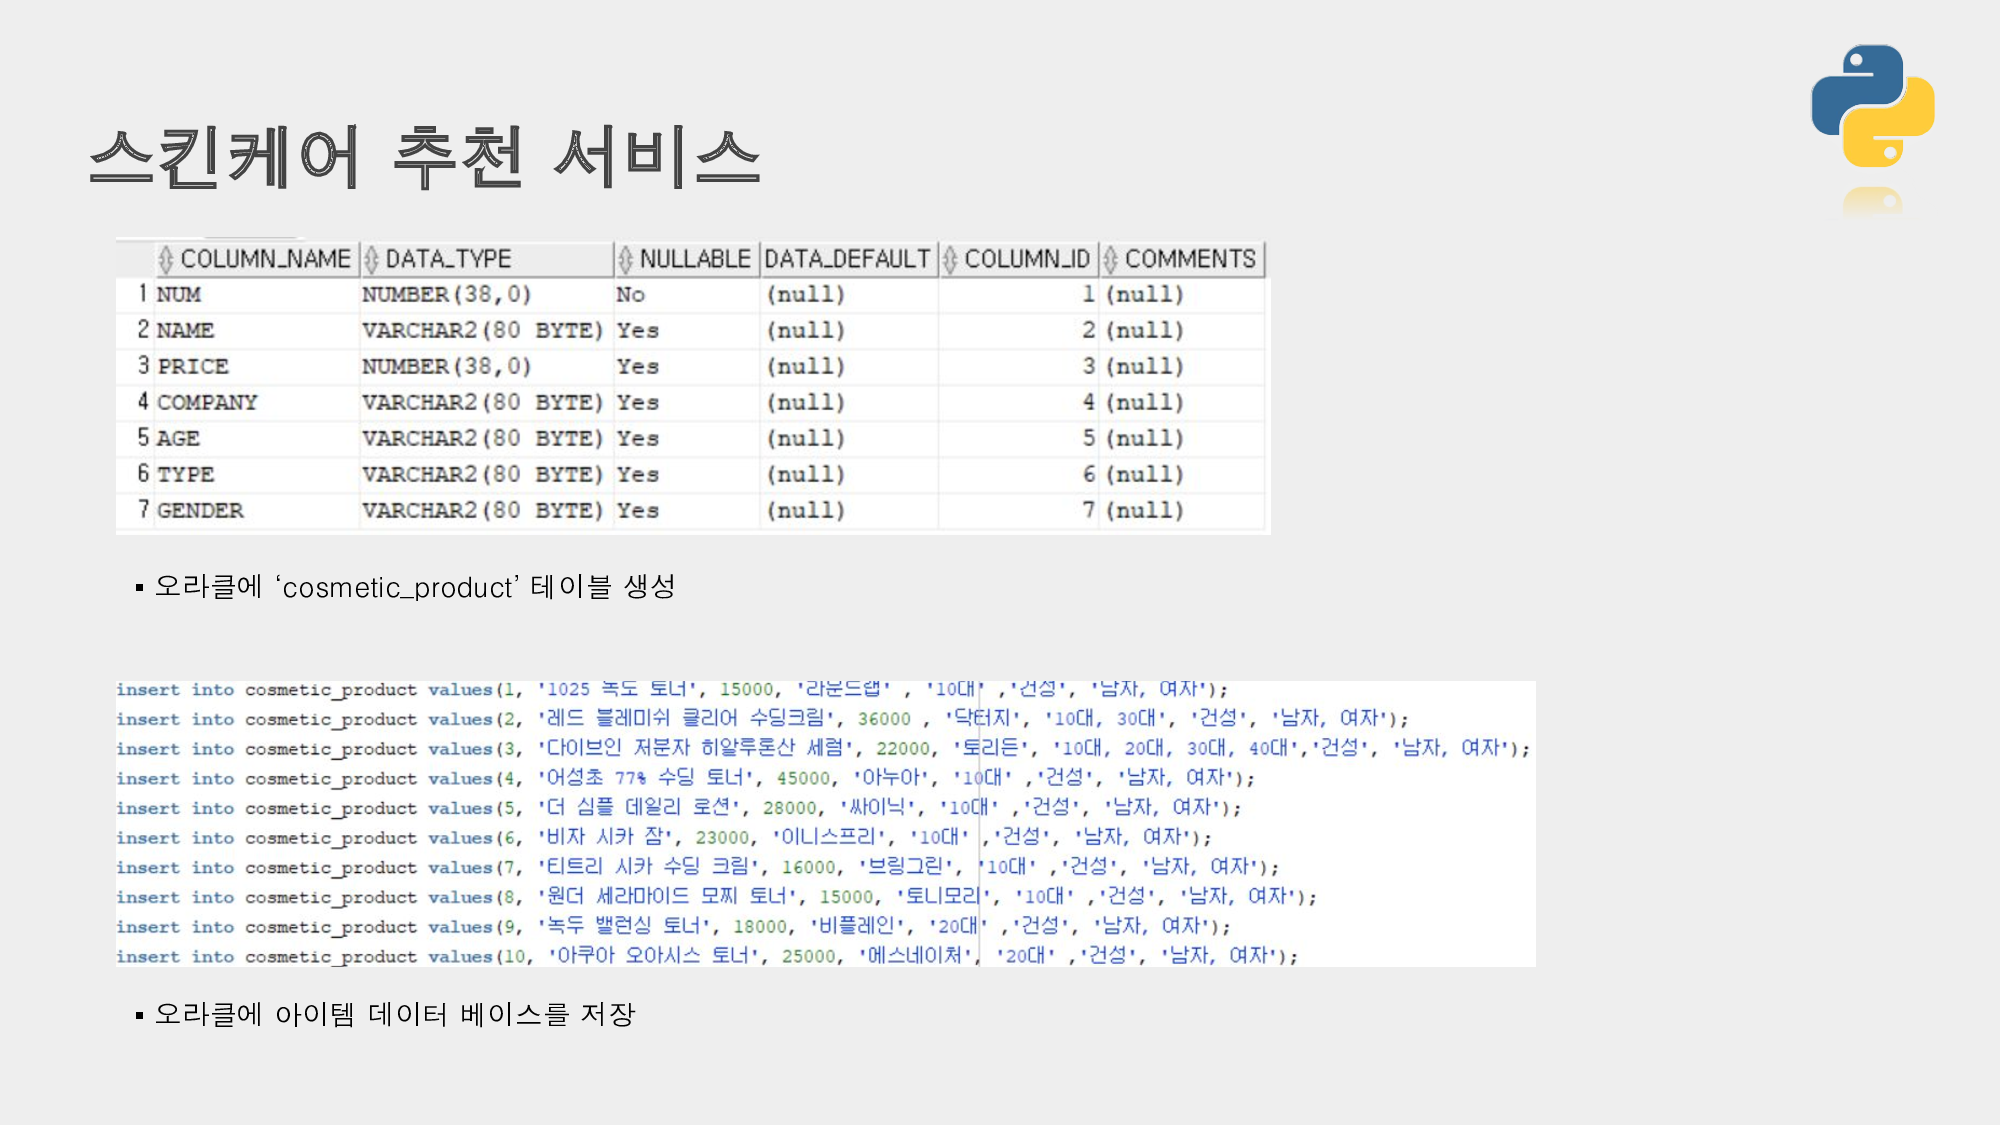Select the PRICE column name cell
2000x1125 pixels.
coord(193,366)
